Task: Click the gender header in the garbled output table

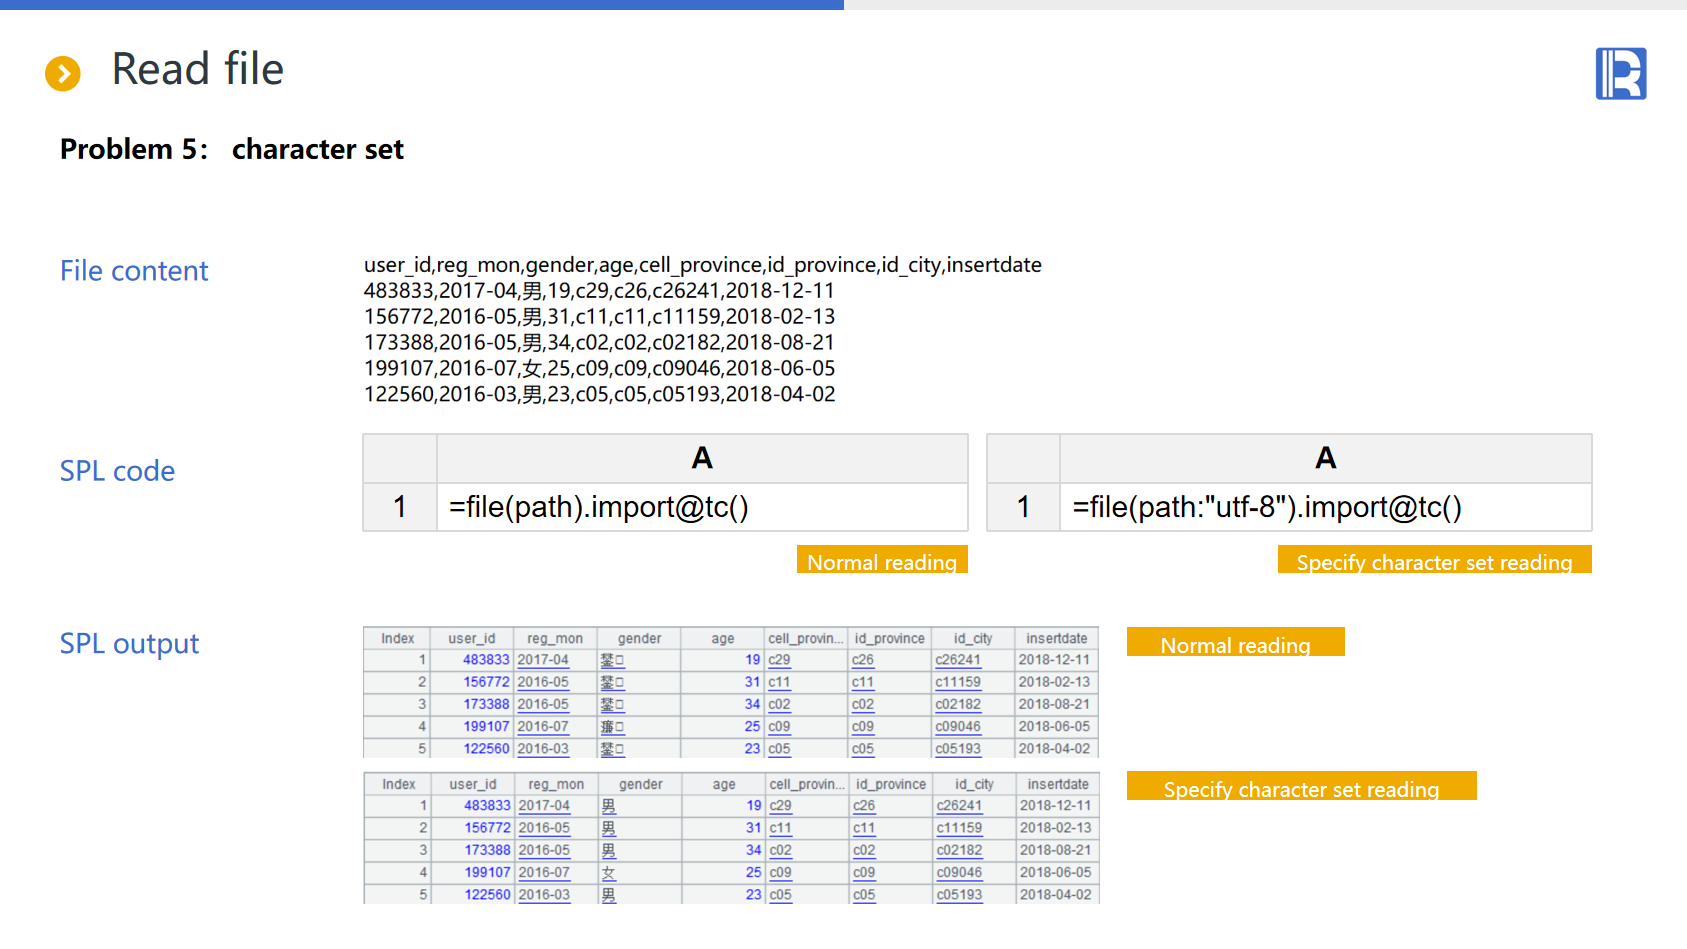Action: pyautogui.click(x=639, y=638)
